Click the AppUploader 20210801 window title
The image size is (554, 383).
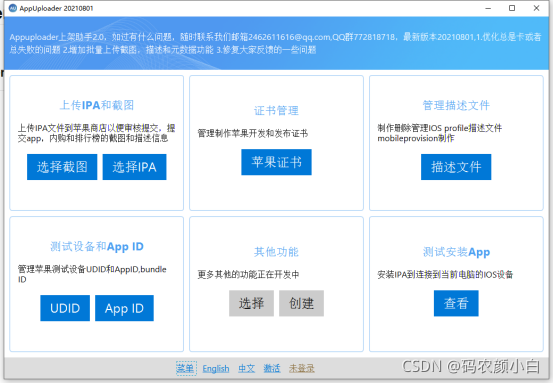click(56, 8)
